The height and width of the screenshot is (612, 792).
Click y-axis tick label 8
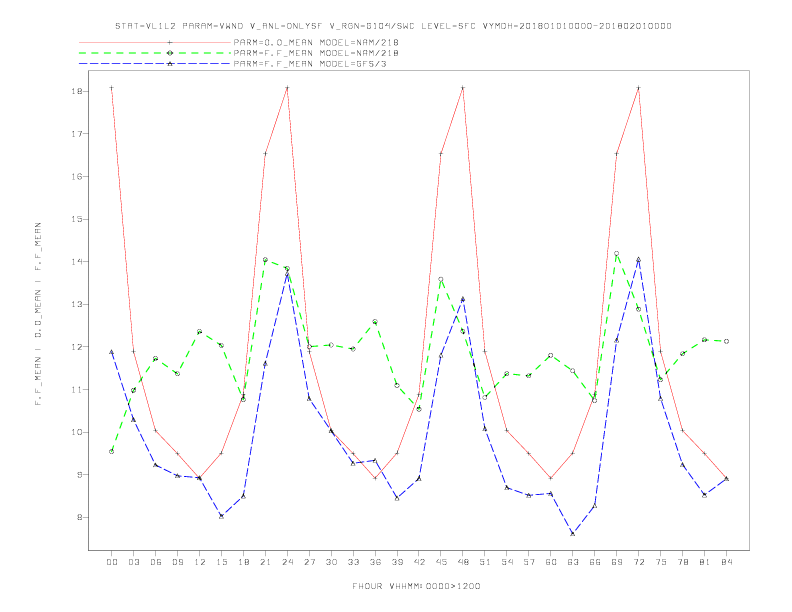coord(80,517)
